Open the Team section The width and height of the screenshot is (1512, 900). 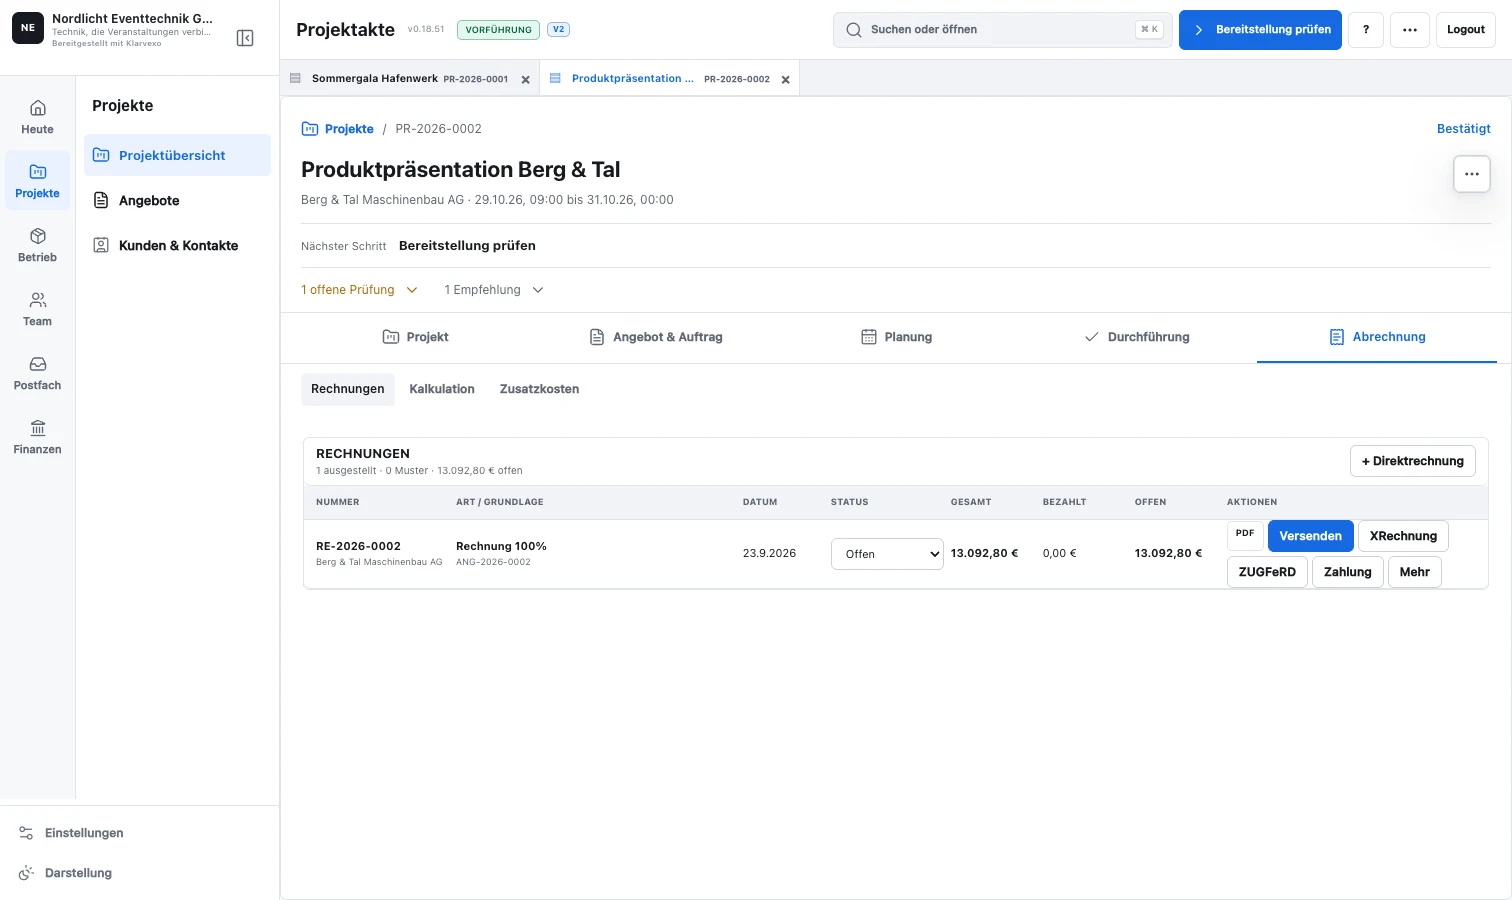coord(37,309)
